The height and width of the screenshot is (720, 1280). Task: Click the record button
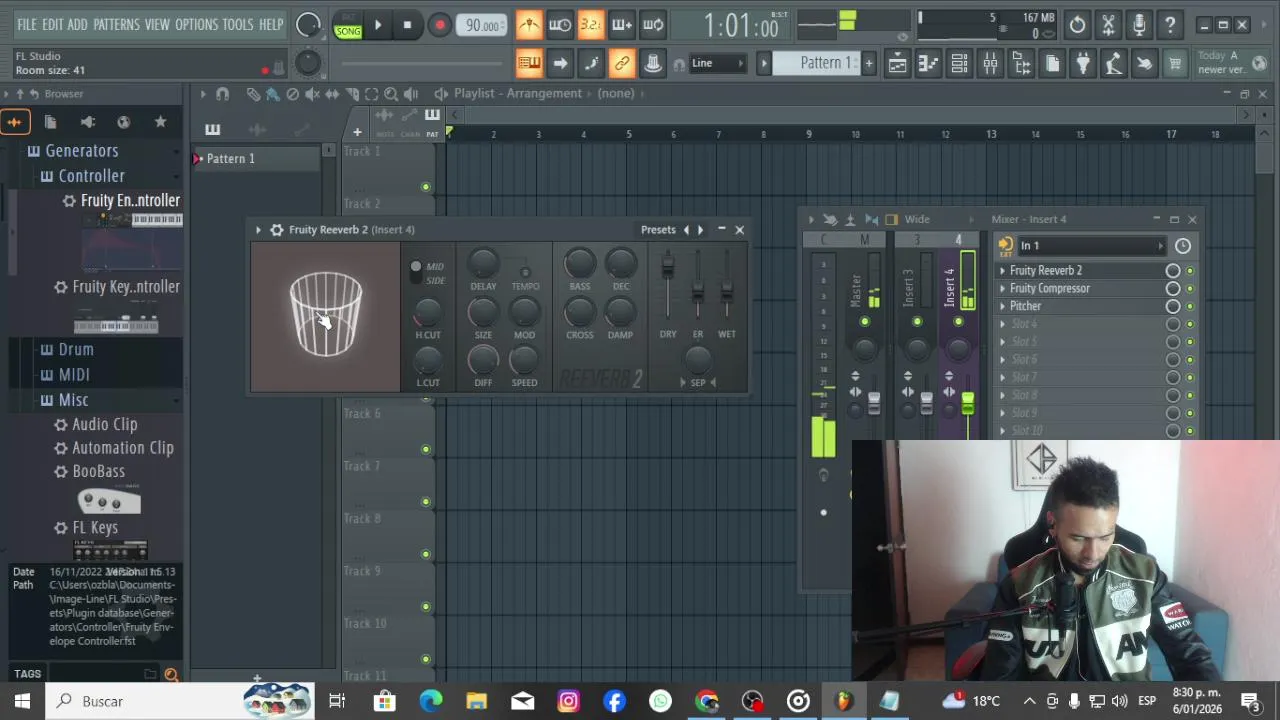pyautogui.click(x=439, y=25)
